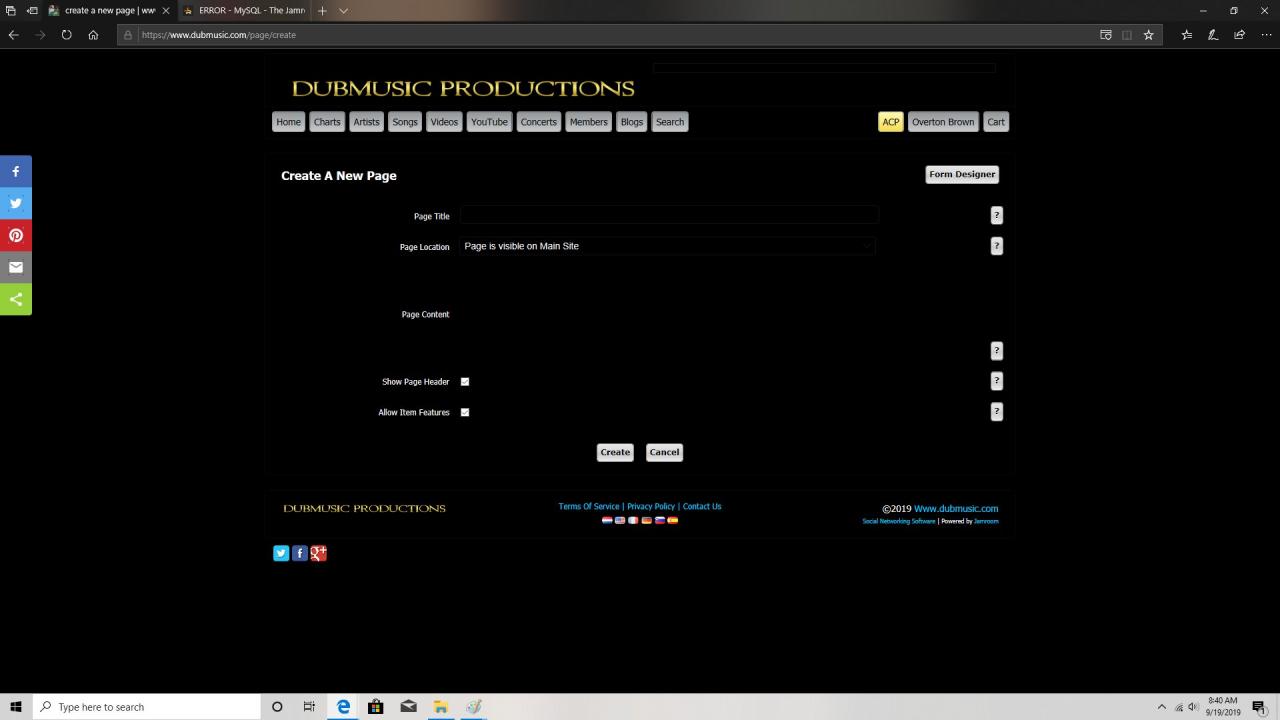Open the Concerts menu item
This screenshot has height=720, width=1280.
539,122
